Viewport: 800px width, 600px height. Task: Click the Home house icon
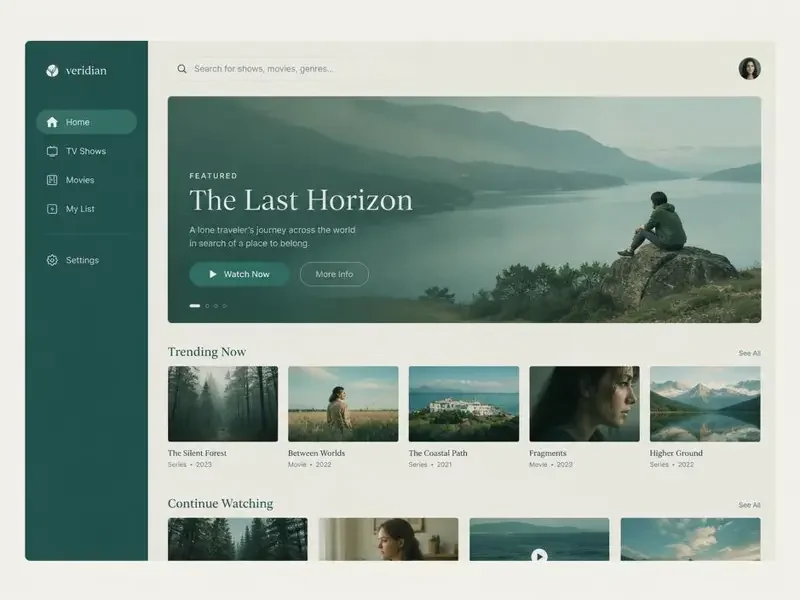(52, 122)
